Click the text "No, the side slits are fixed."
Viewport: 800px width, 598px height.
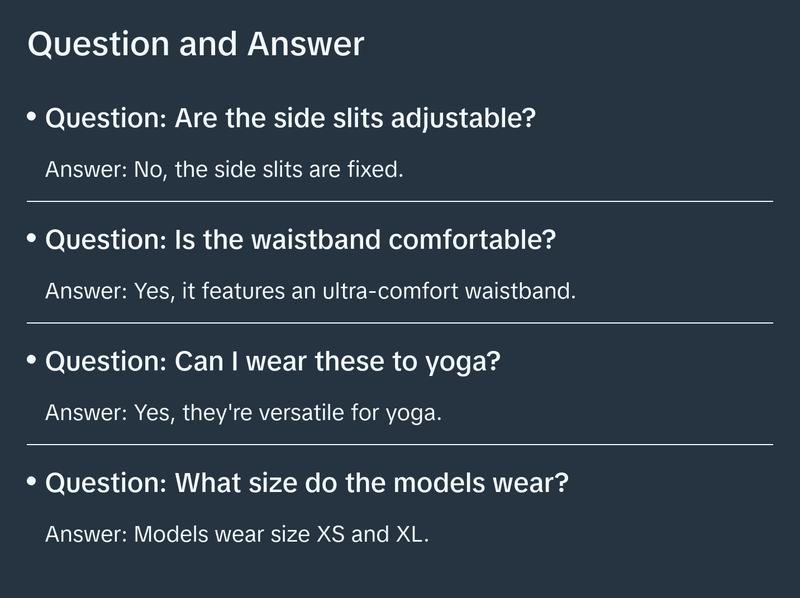pos(268,170)
